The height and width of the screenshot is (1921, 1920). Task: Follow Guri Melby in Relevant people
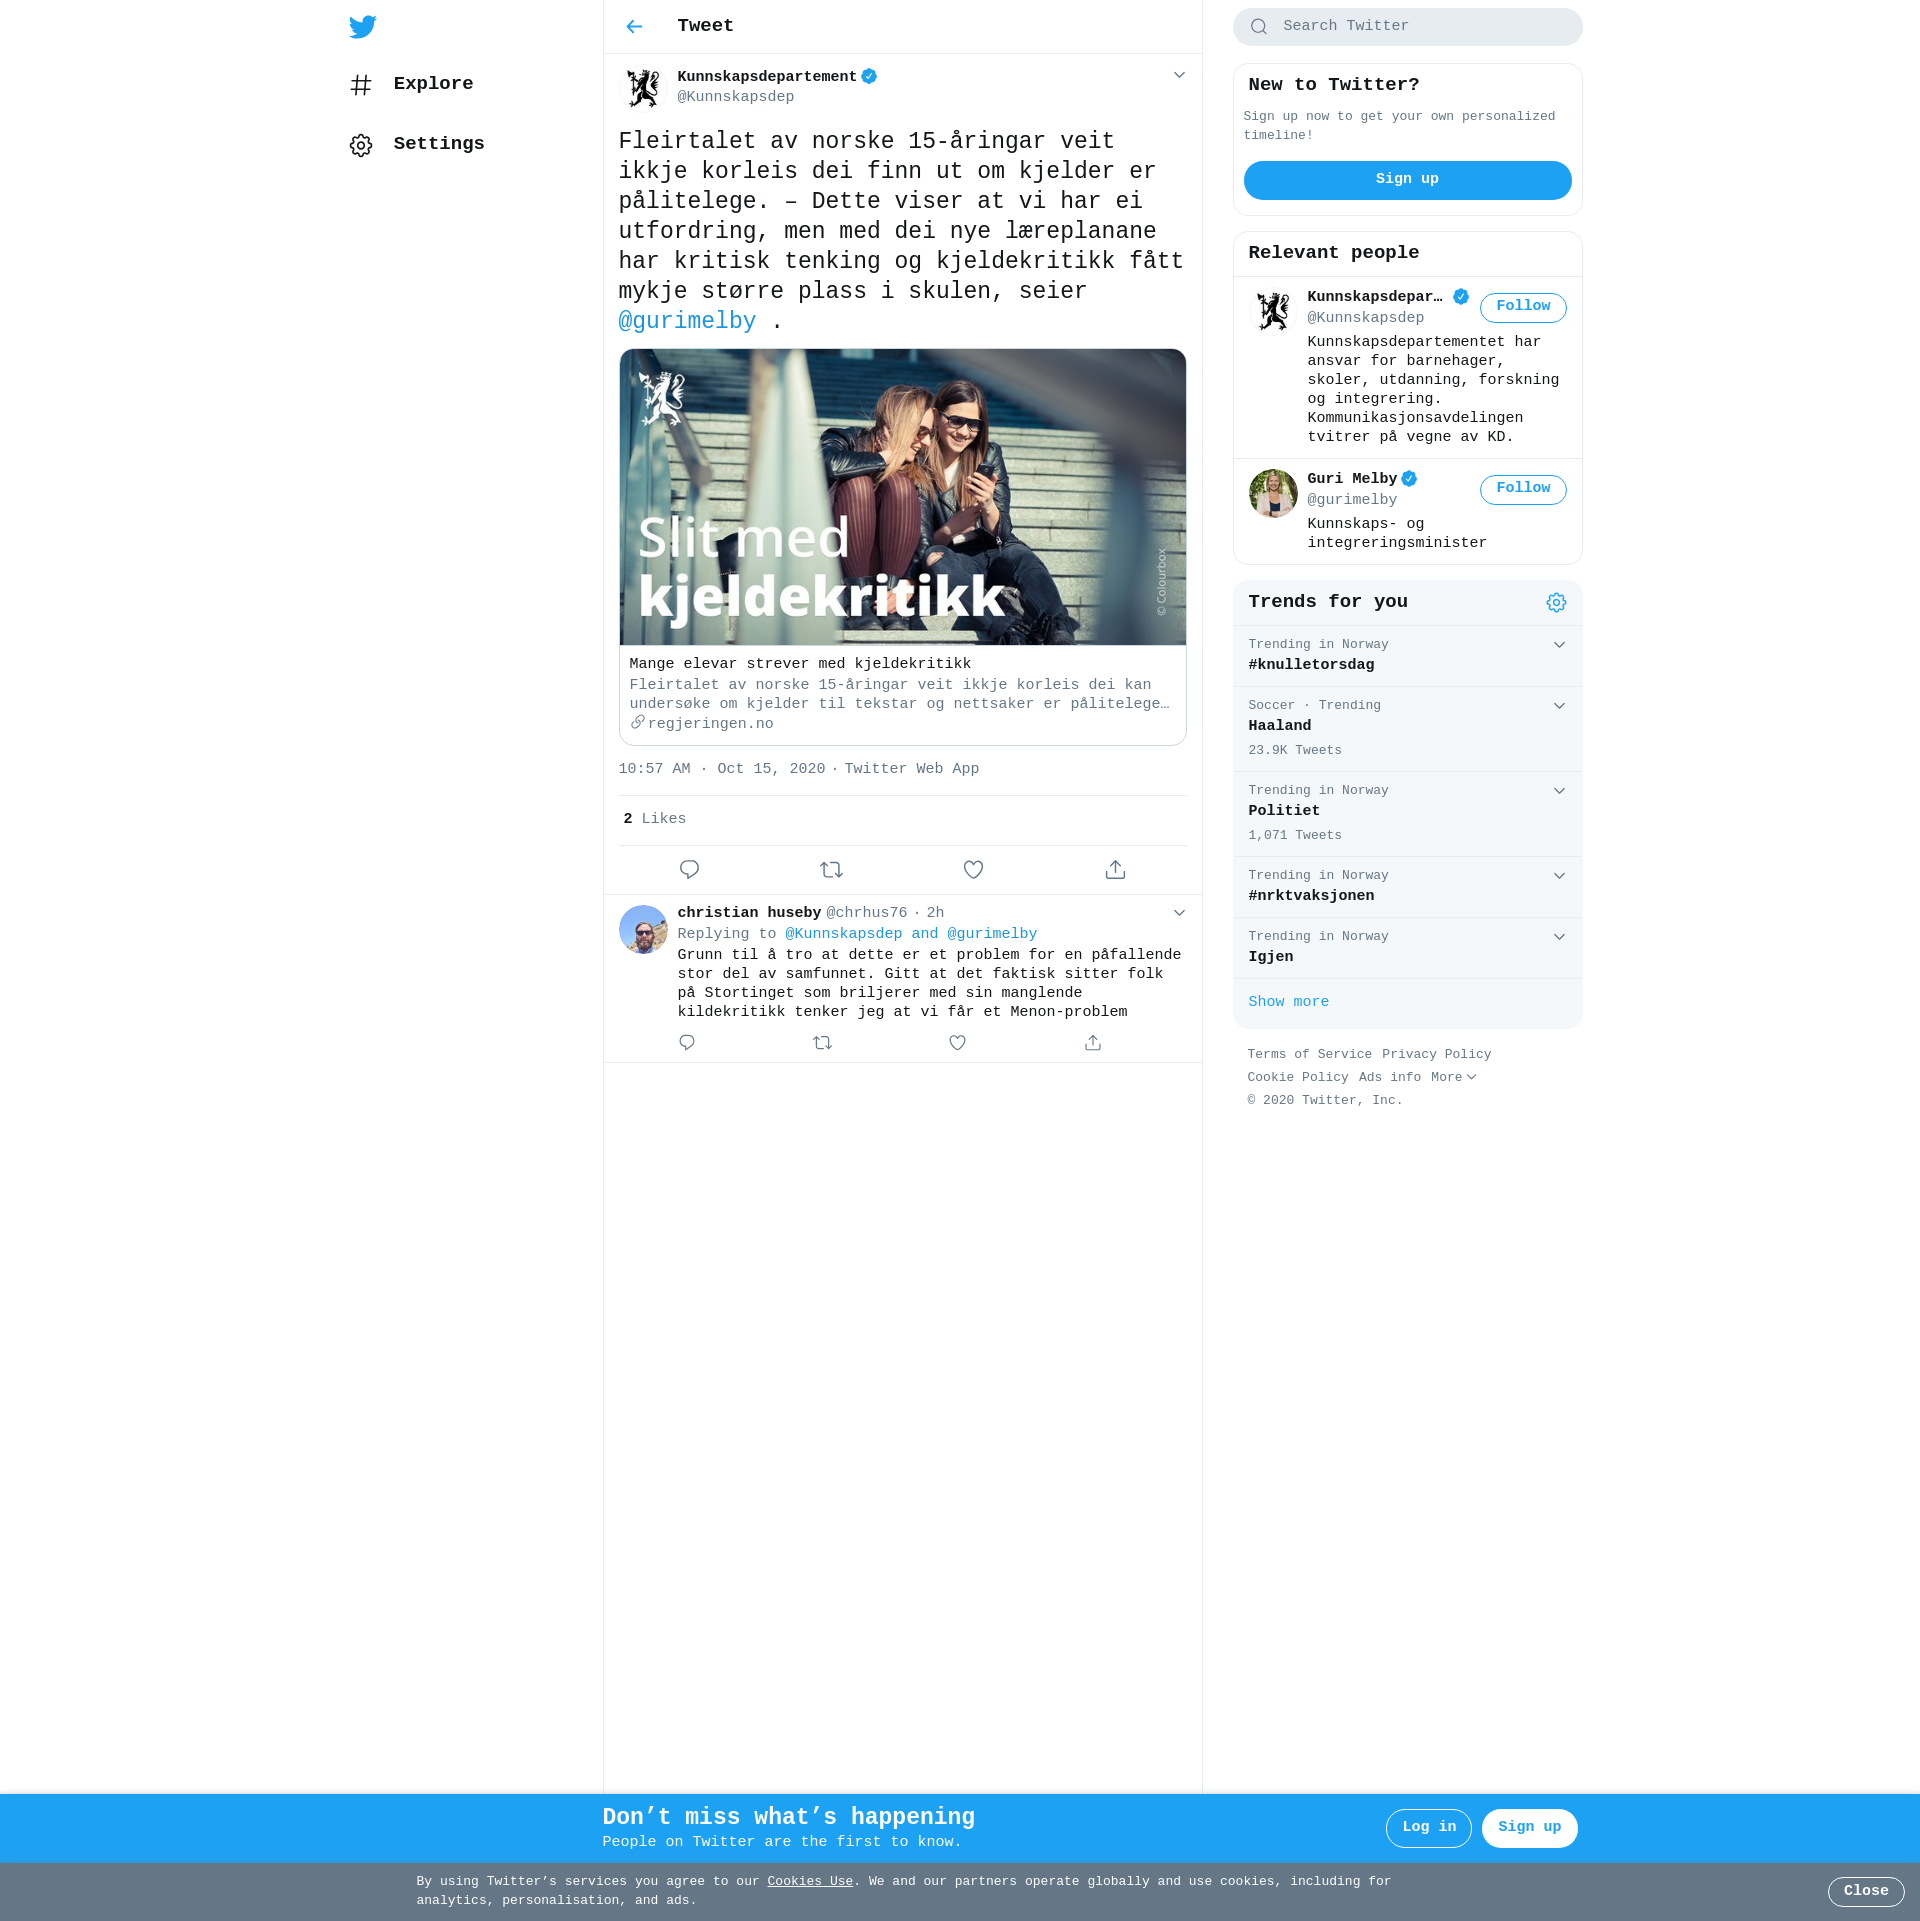pyautogui.click(x=1522, y=489)
